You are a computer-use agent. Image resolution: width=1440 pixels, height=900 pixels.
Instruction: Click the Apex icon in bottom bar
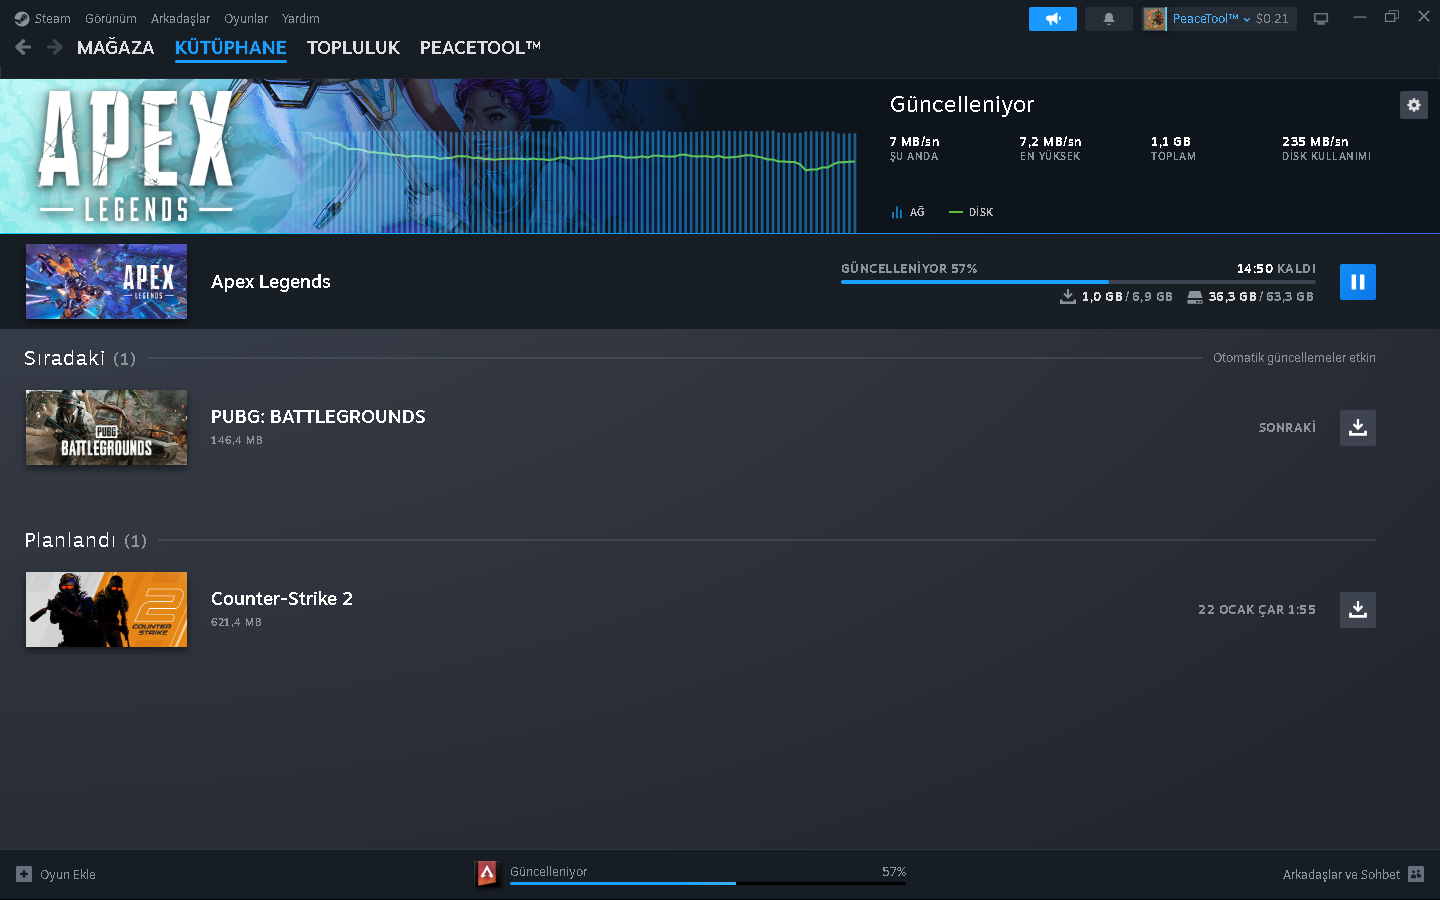tap(487, 874)
